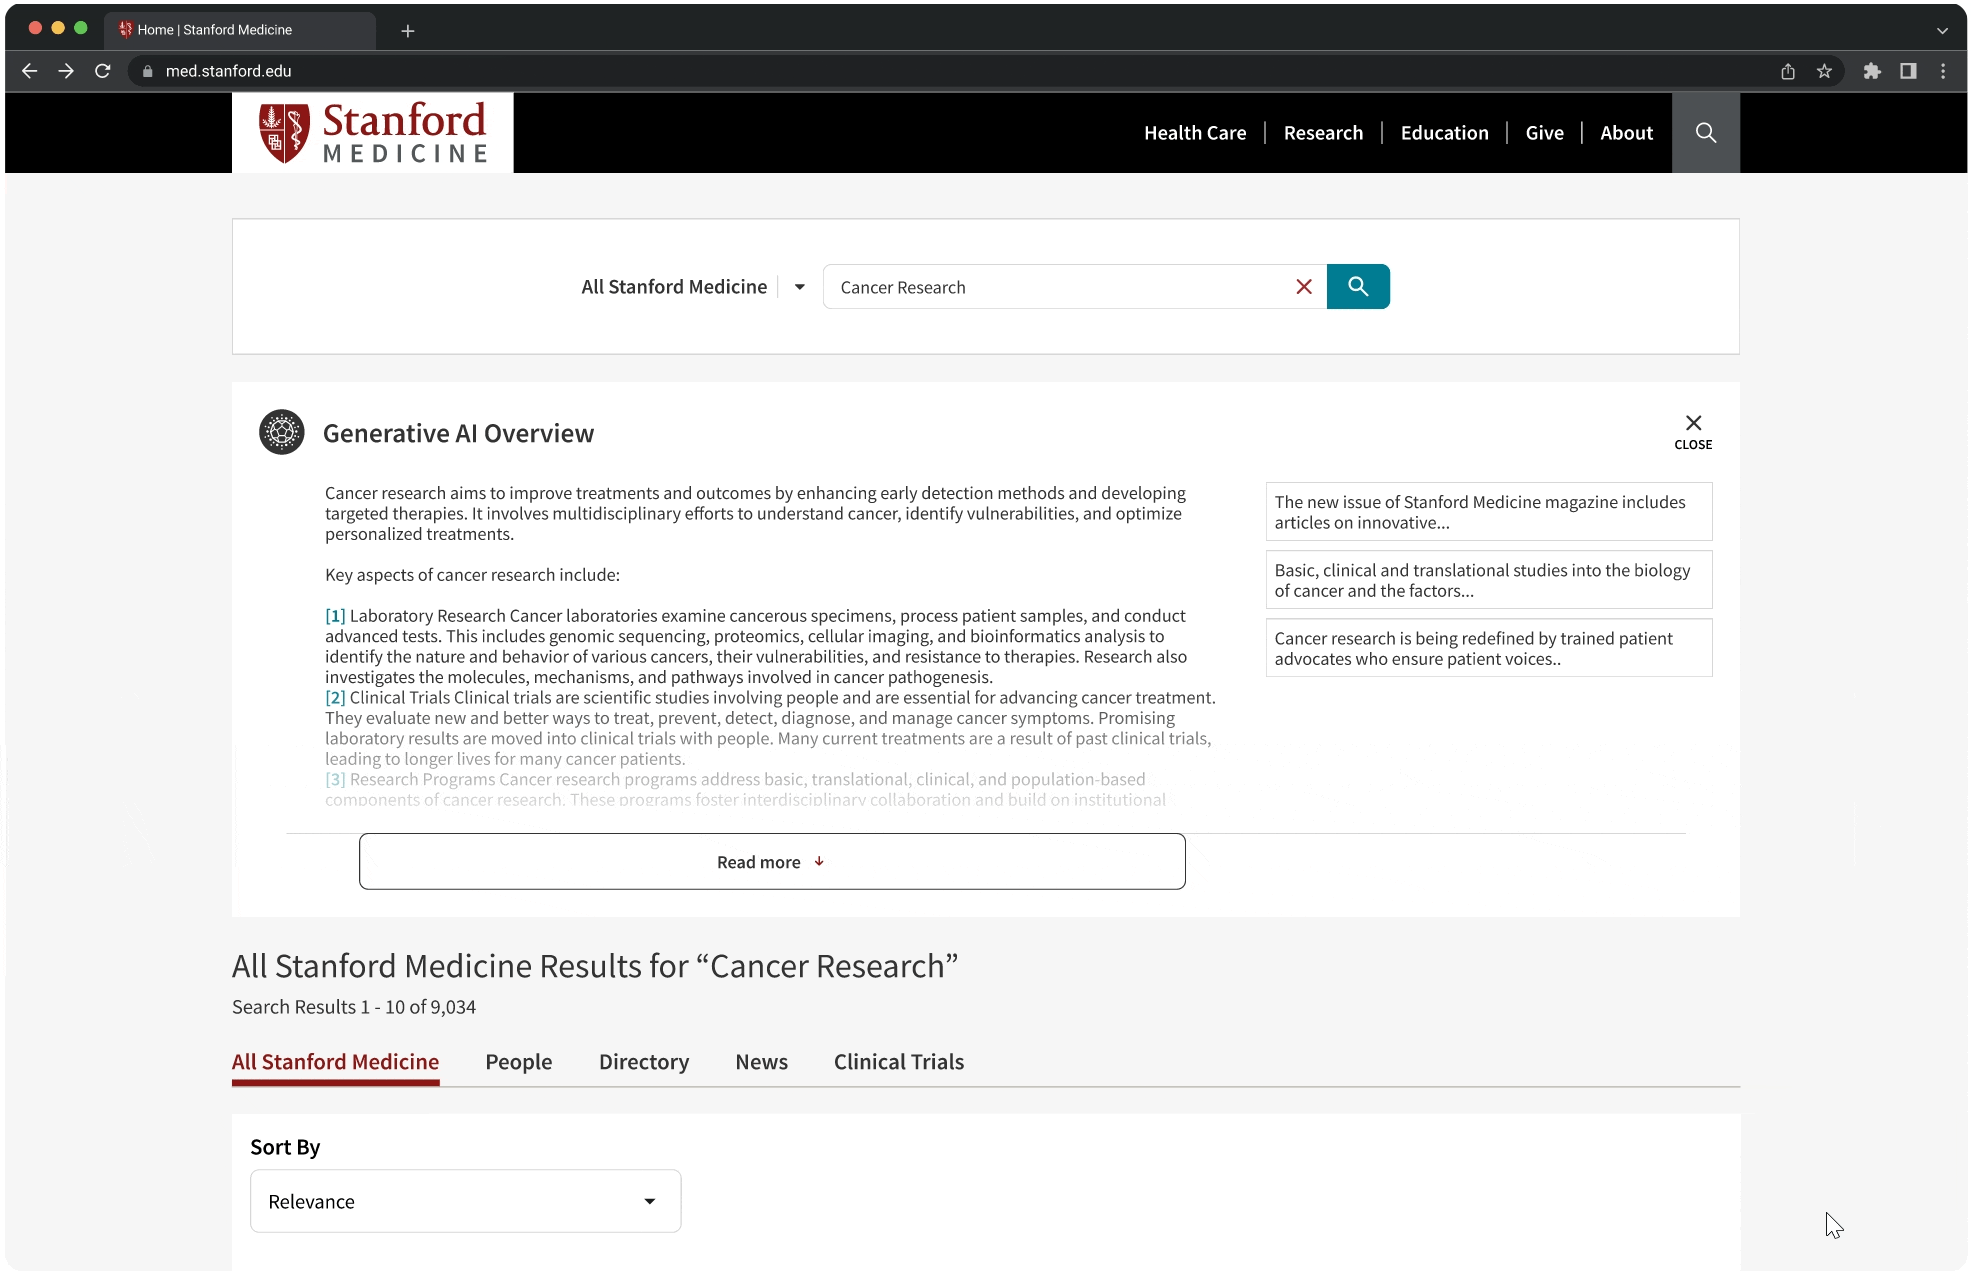Submit search with the teal magnifier button

(x=1358, y=287)
